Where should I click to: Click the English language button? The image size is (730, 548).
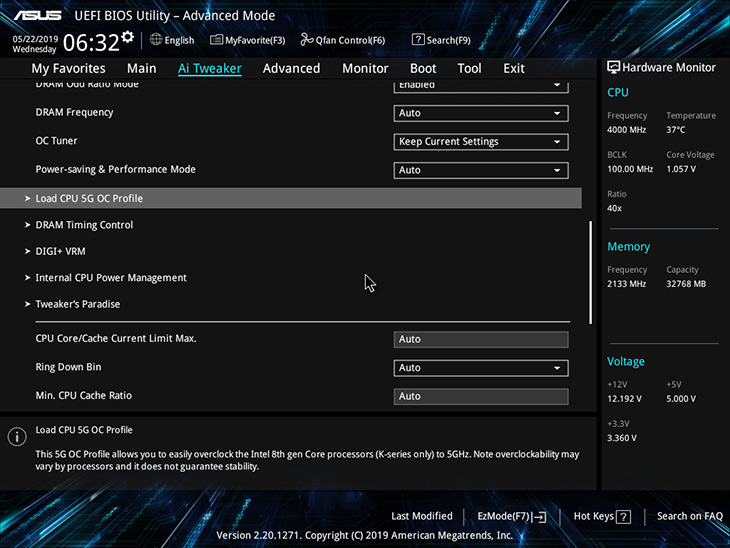[172, 40]
